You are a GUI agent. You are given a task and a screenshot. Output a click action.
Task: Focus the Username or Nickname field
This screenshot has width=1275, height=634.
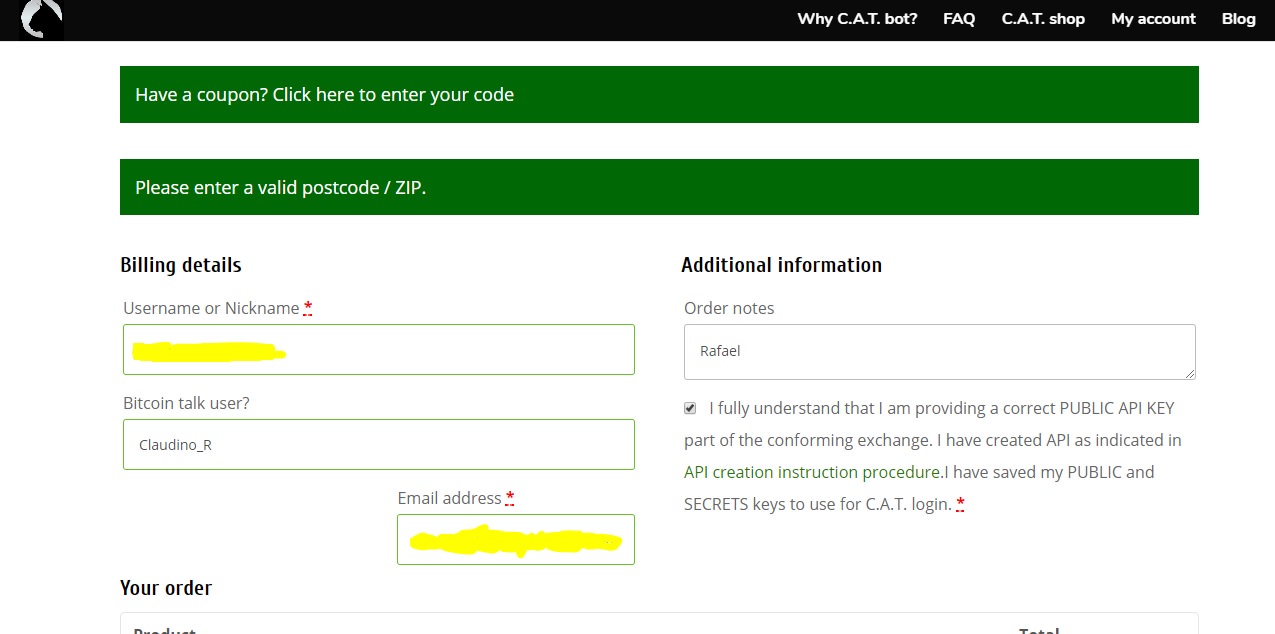click(379, 349)
